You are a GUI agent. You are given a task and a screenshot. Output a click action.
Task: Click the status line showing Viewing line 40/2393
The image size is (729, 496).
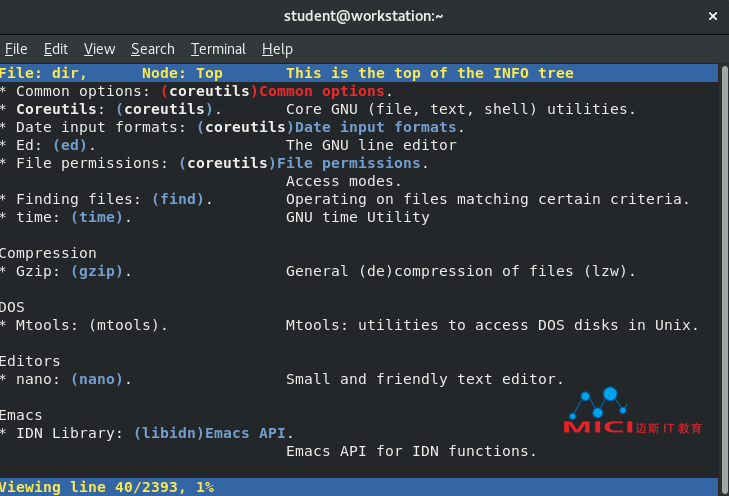[106, 487]
